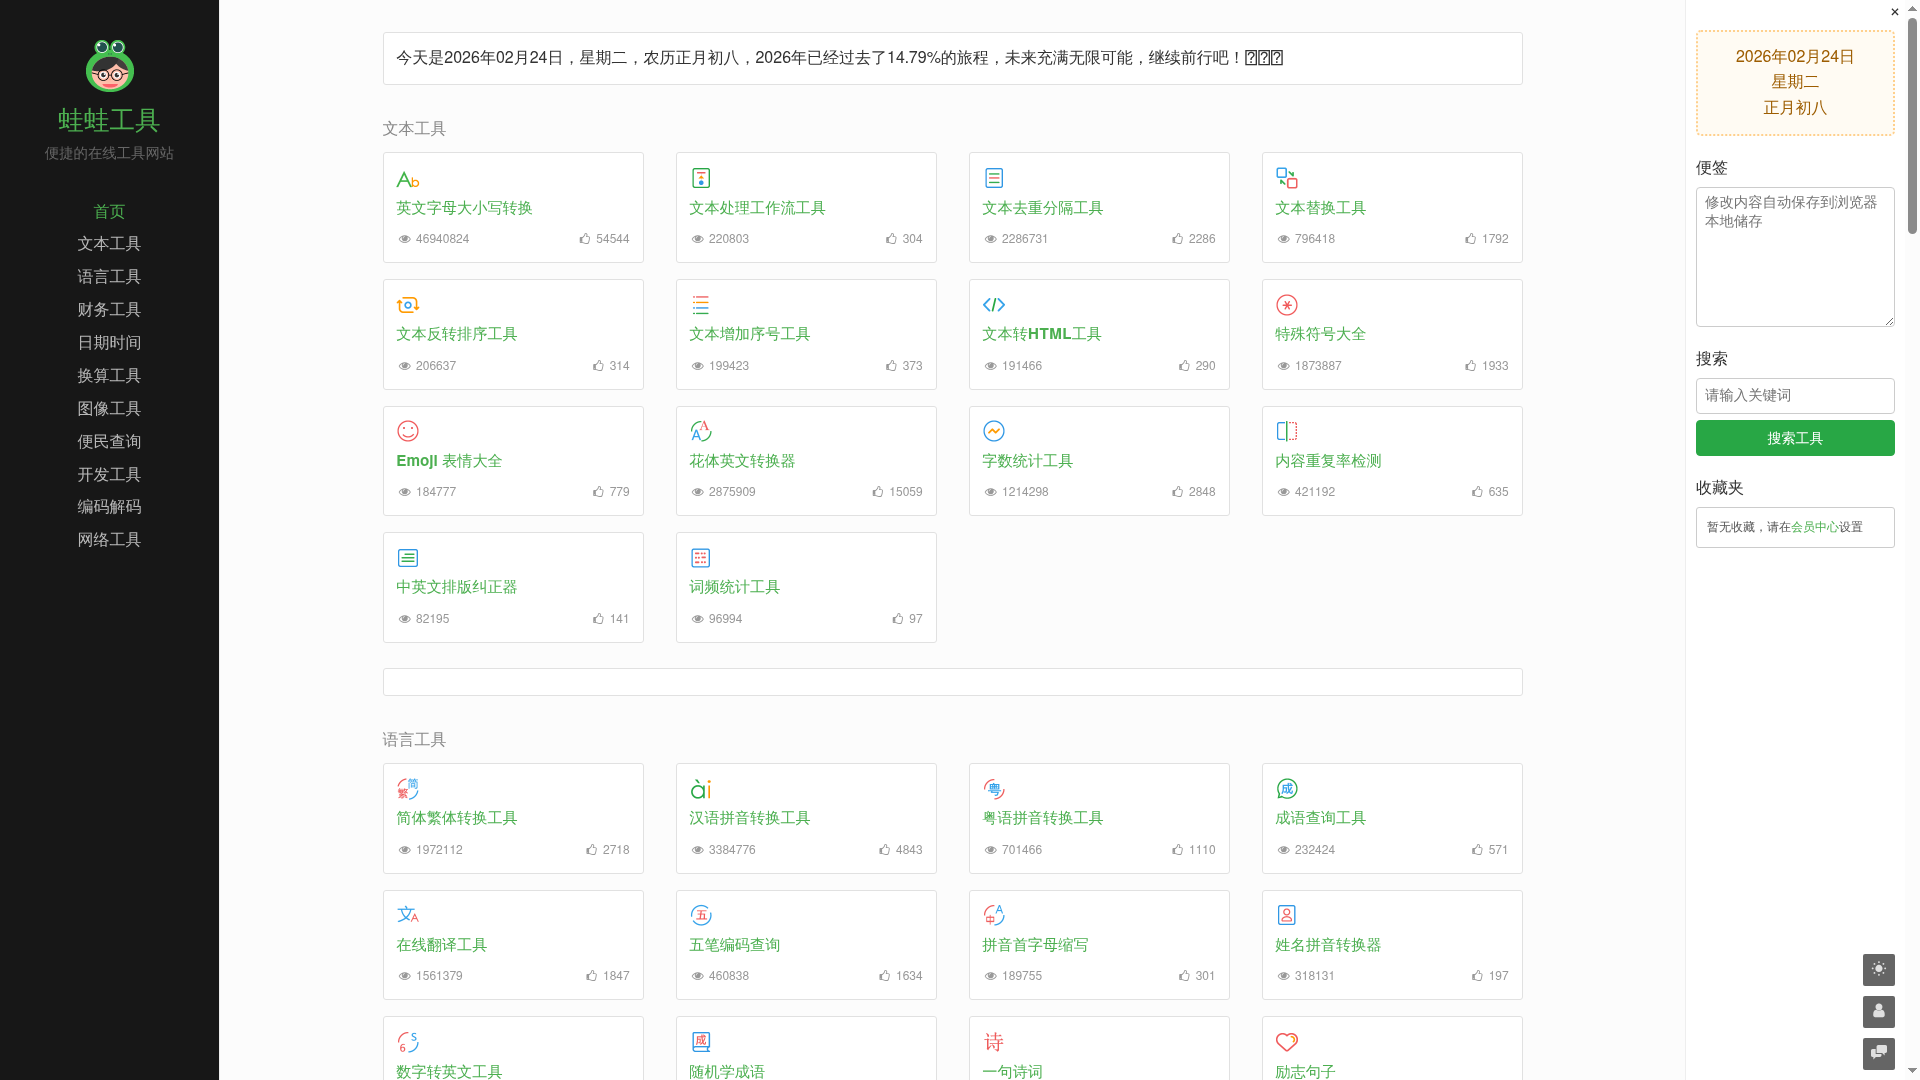Click the 特殊符号大全 asterisk icon
This screenshot has width=1920, height=1080.
tap(1286, 305)
